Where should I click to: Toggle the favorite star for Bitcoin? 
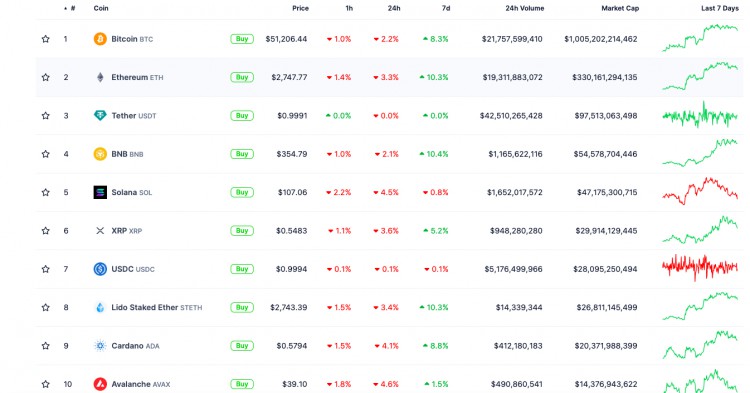45,39
